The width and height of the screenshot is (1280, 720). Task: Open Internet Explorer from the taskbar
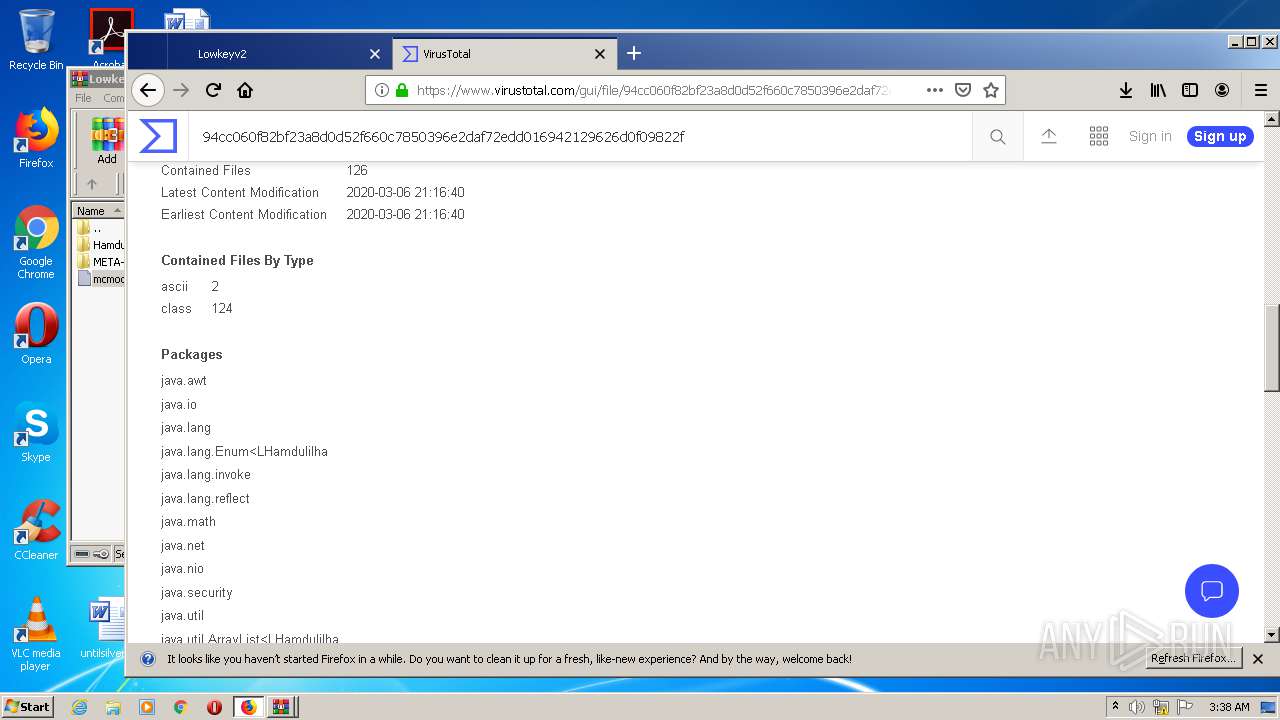[x=79, y=707]
